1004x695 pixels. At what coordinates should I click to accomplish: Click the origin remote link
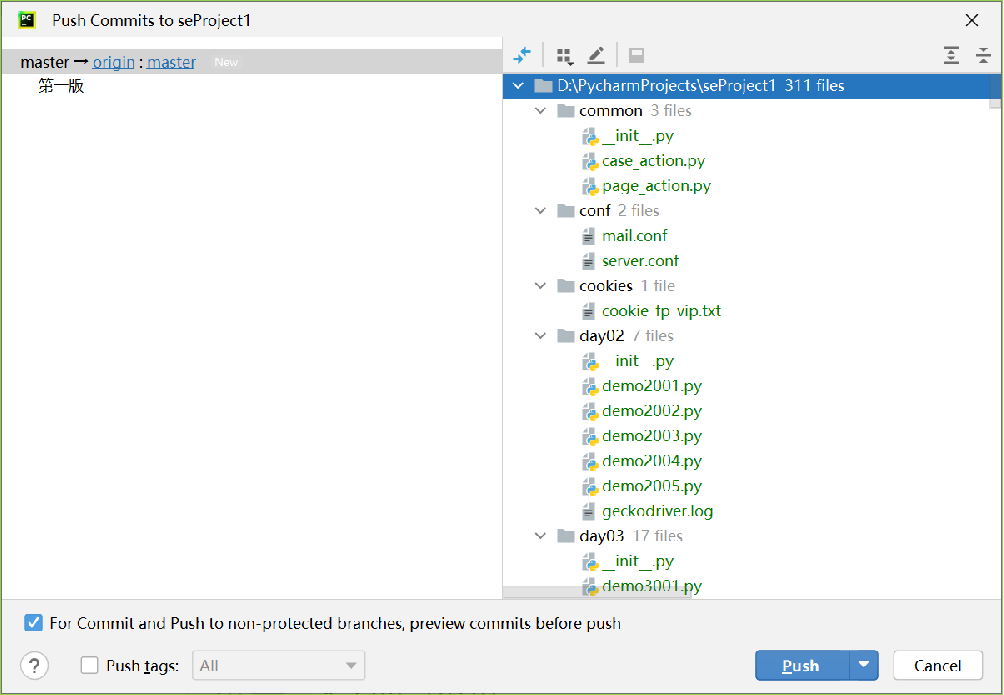113,62
